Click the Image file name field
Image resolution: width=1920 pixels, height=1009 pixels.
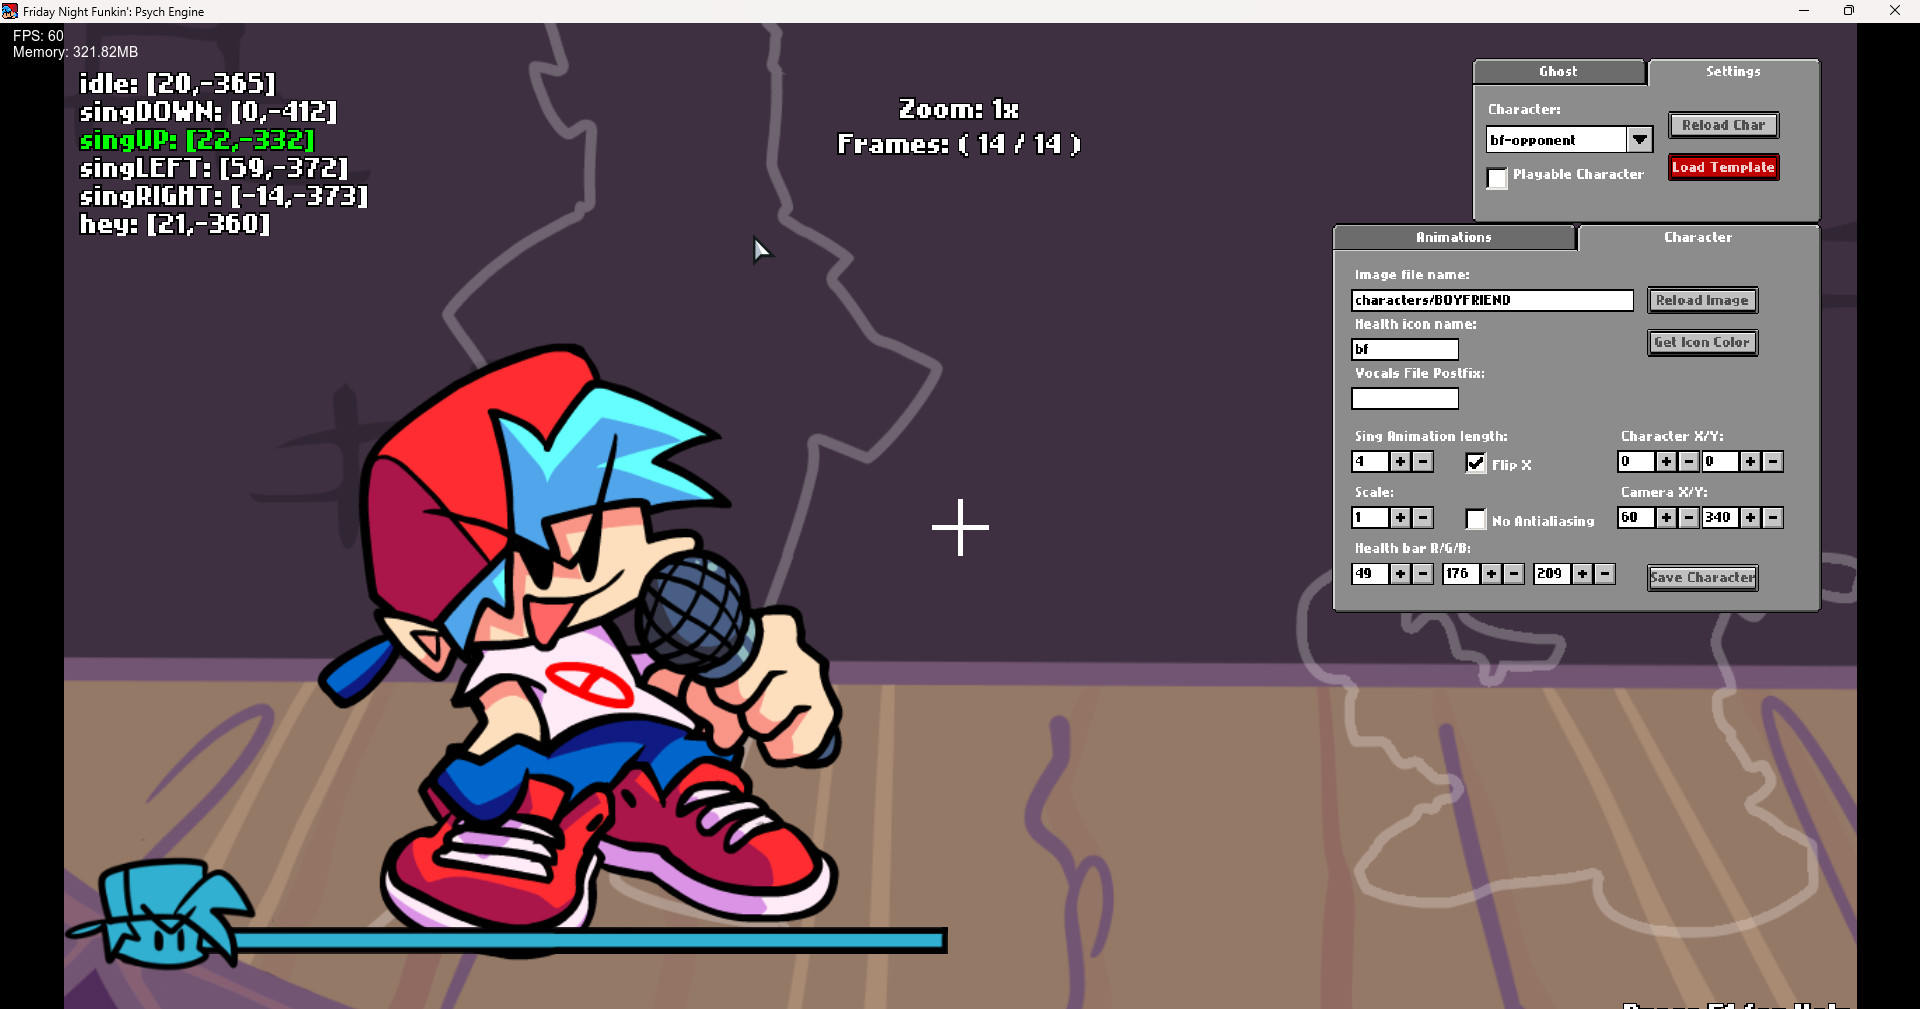[1492, 300]
